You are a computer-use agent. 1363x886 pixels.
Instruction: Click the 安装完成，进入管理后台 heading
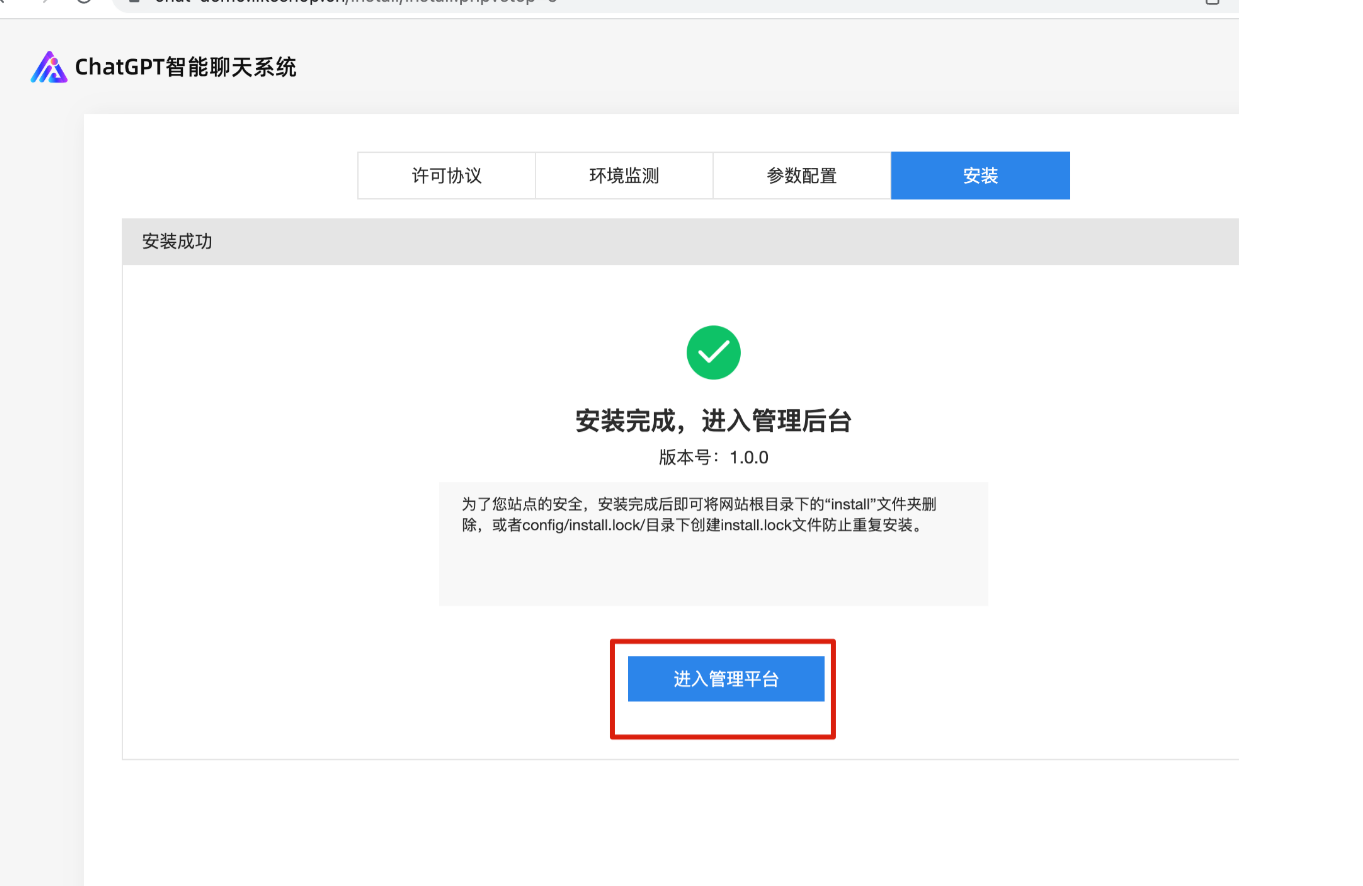click(713, 421)
